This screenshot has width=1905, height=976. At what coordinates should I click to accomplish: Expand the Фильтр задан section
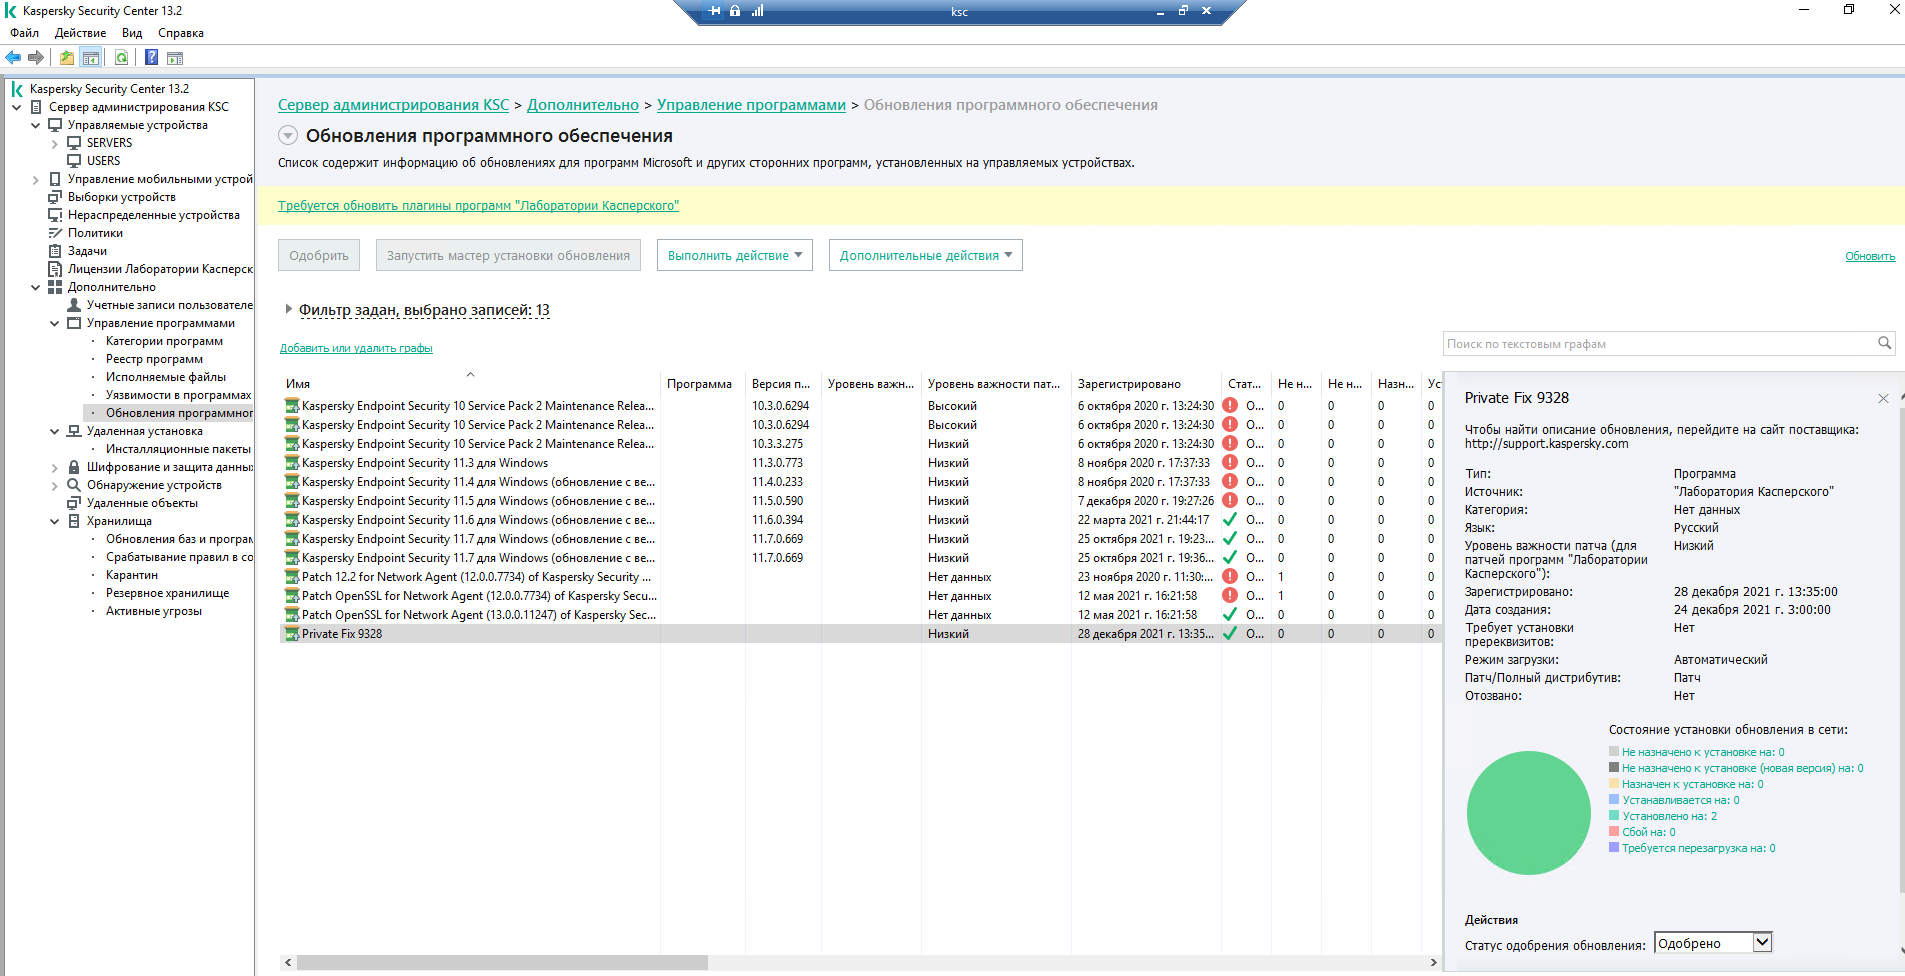coord(289,310)
